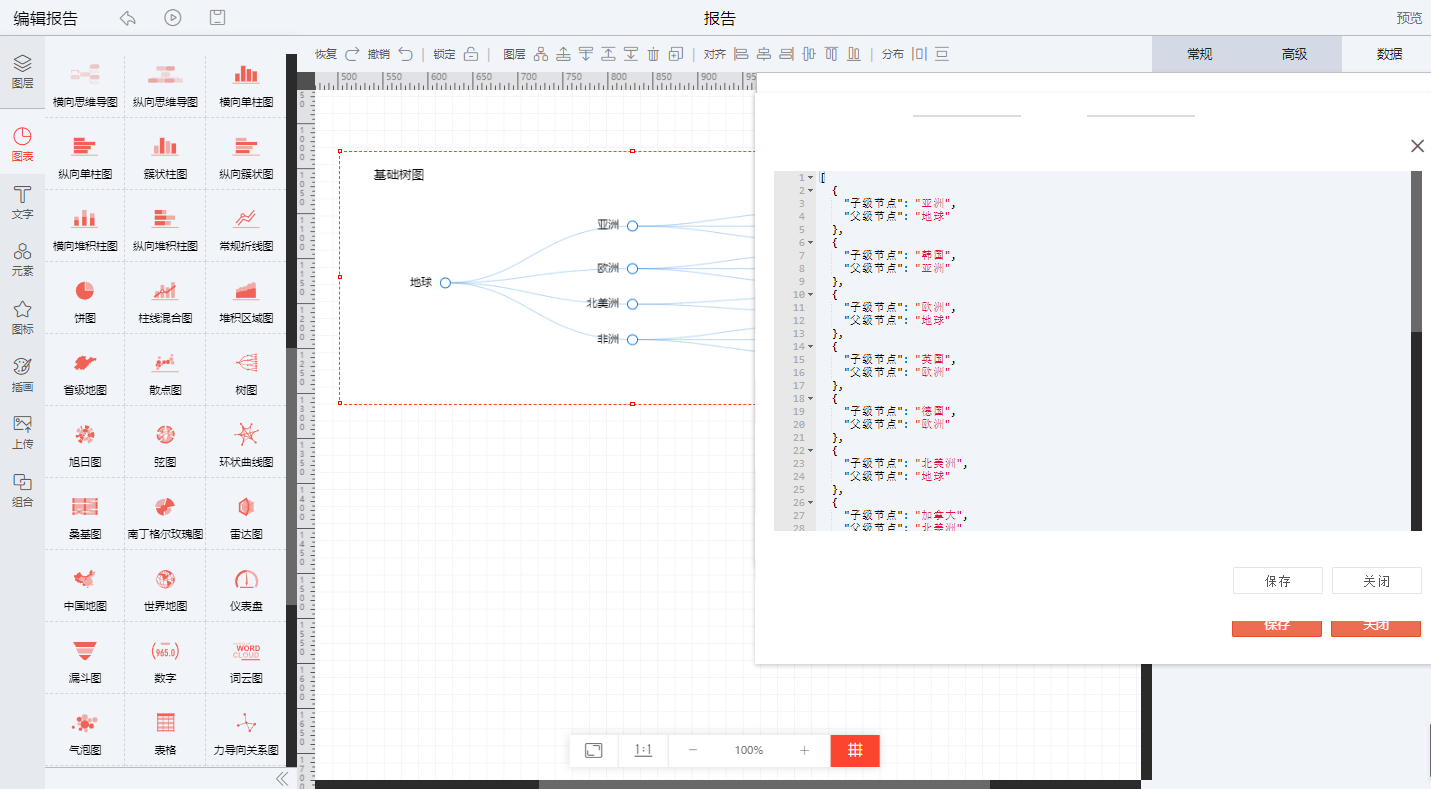Toggle the red grid display button
The height and width of the screenshot is (789, 1431).
(855, 750)
